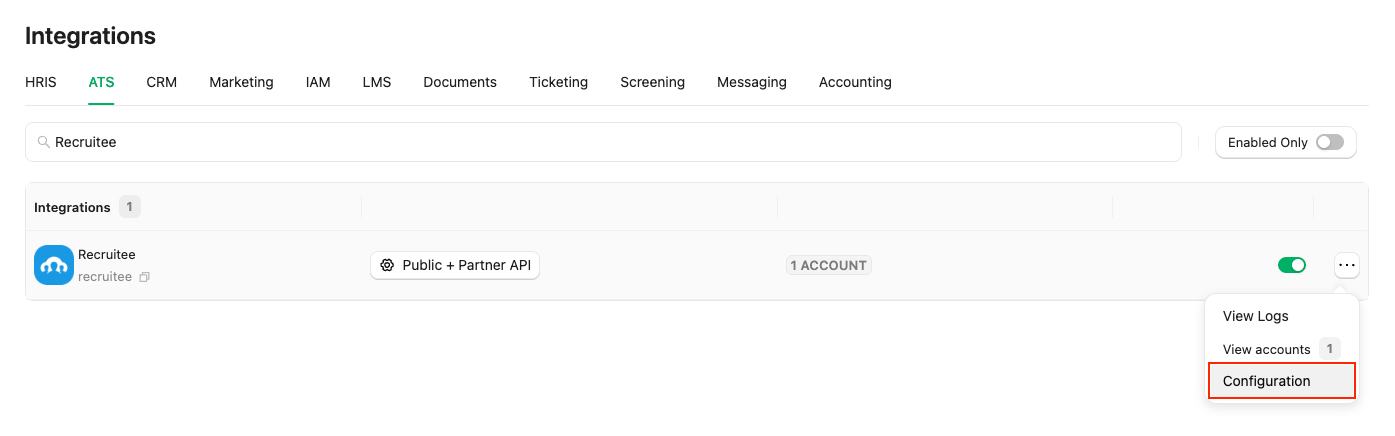Select the Messaging tab
1395x436 pixels.
(752, 82)
